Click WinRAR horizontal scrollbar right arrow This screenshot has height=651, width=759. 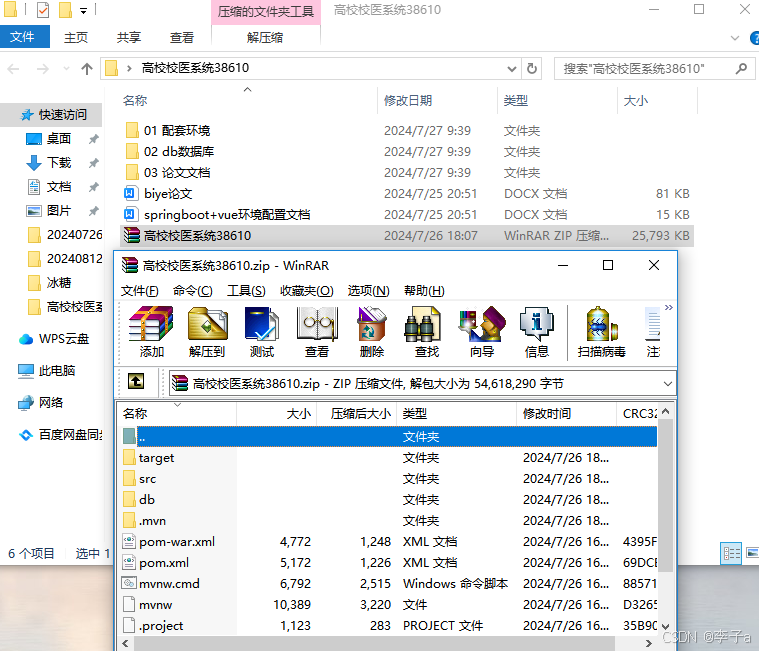649,643
